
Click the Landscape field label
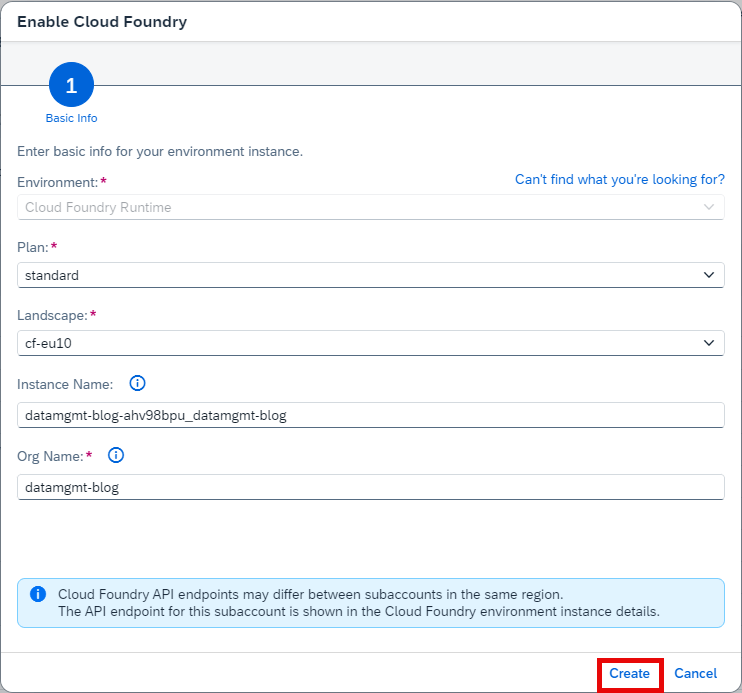pyautogui.click(x=52, y=315)
